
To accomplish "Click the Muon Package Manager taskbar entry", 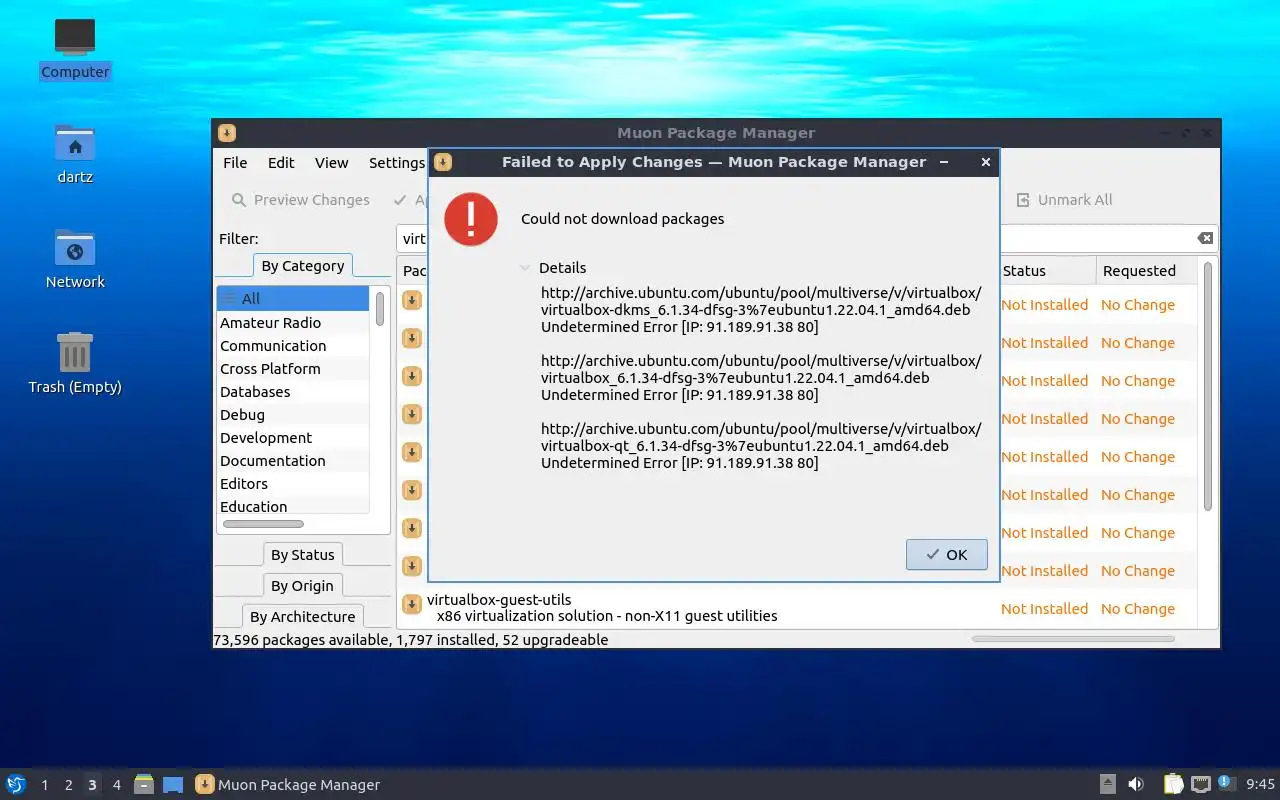I will tap(288, 785).
